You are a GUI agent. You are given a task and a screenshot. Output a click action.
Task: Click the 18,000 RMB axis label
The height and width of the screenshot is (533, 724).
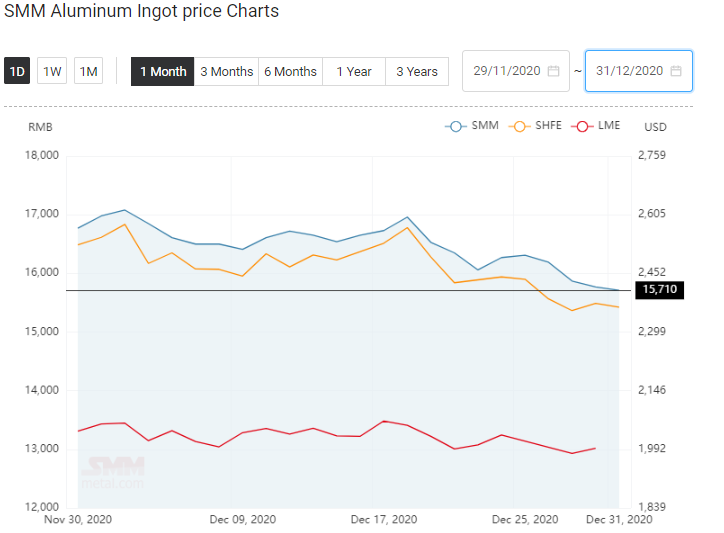tap(42, 155)
